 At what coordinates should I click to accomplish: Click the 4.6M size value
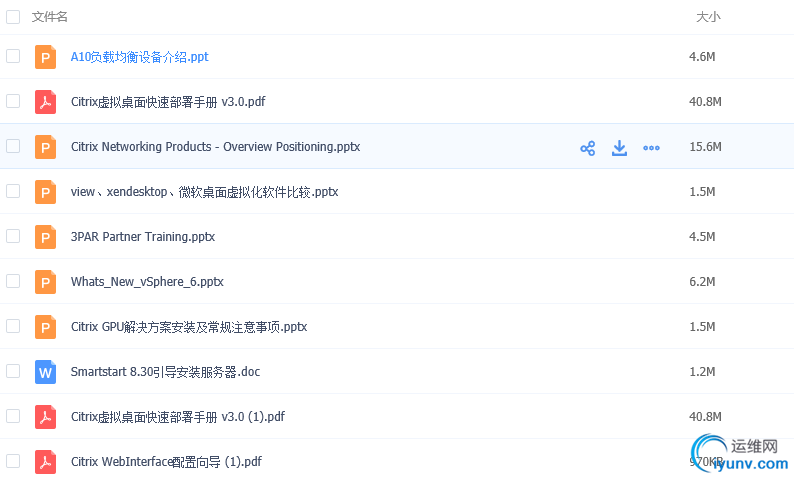tap(702, 57)
